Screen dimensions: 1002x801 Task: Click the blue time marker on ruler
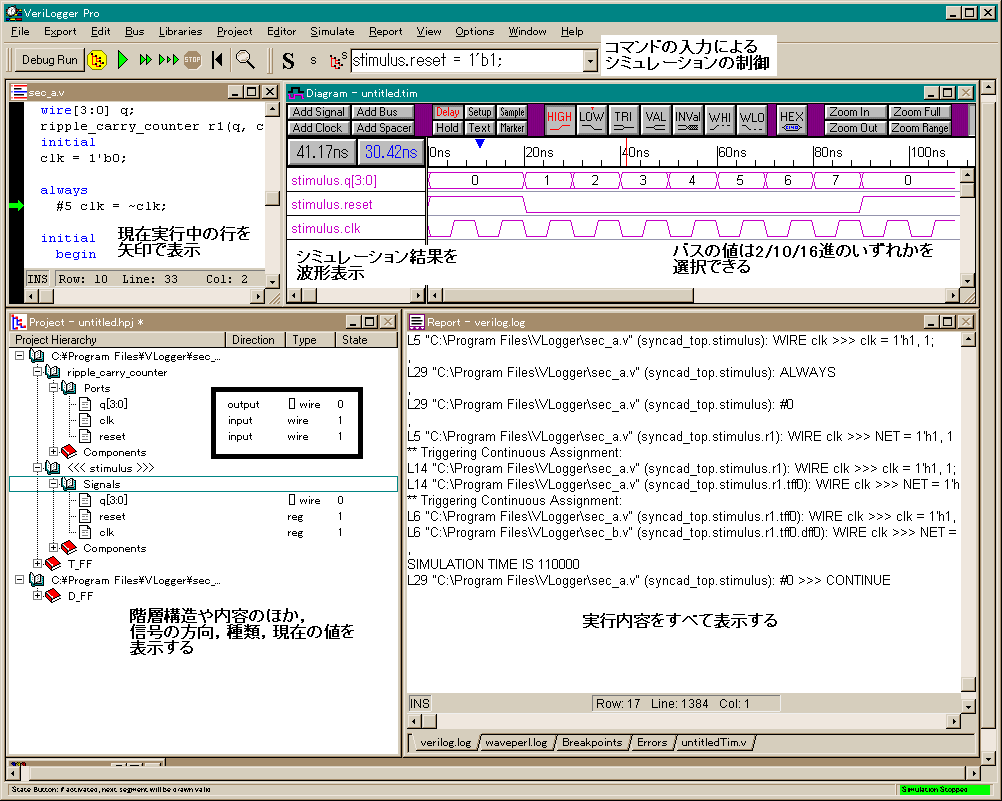tap(480, 145)
